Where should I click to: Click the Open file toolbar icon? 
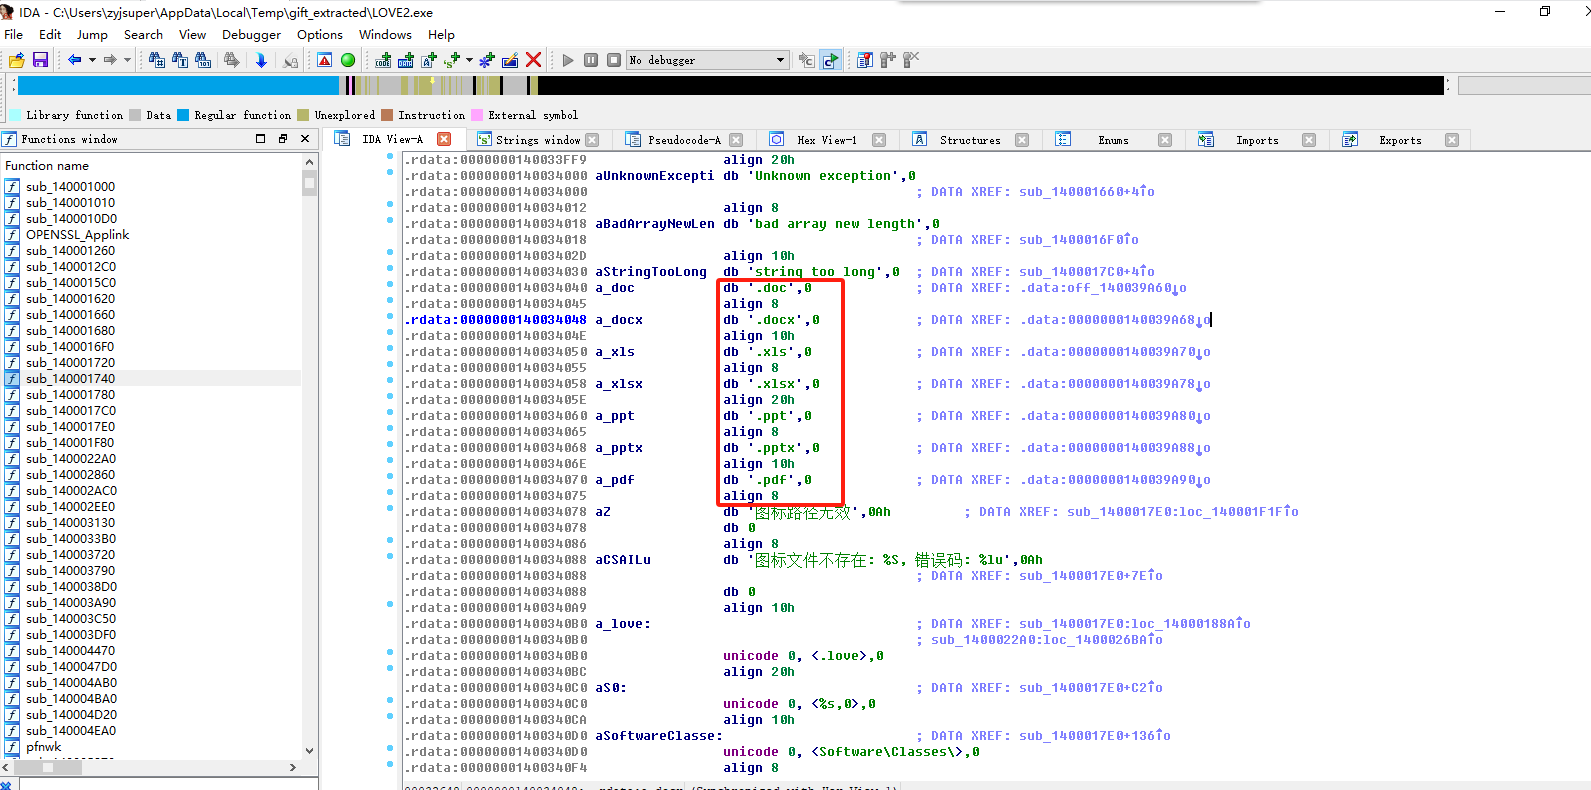pyautogui.click(x=17, y=60)
